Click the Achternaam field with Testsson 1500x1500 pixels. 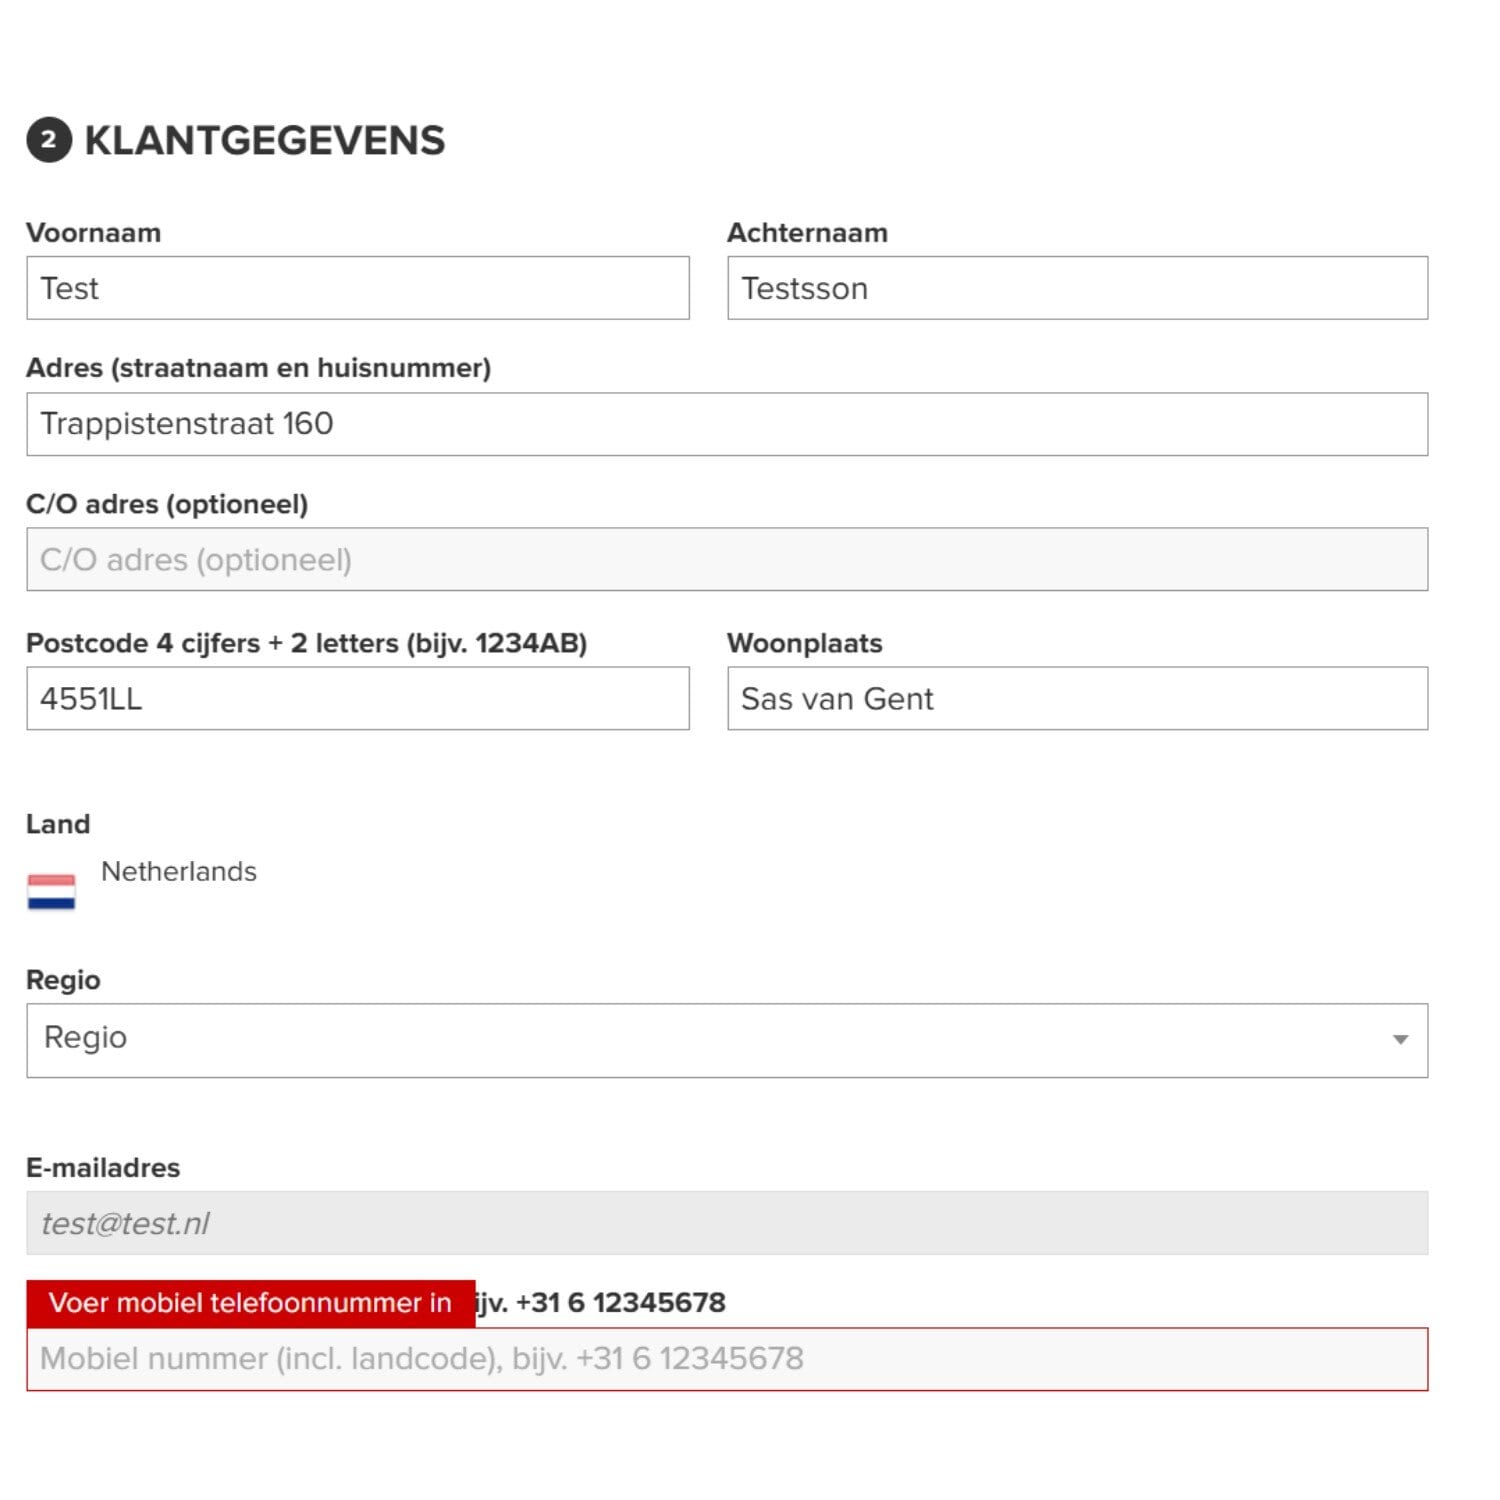point(1077,288)
